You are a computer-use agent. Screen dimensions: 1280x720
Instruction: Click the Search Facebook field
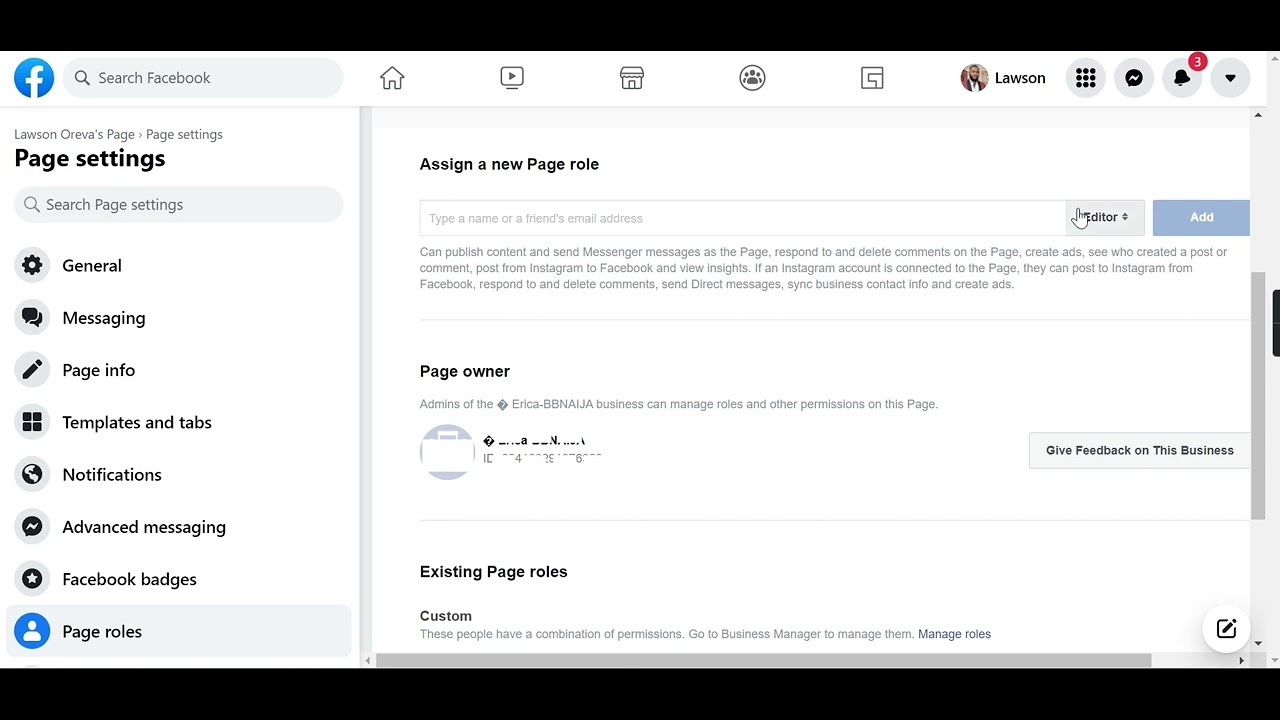pyautogui.click(x=203, y=78)
